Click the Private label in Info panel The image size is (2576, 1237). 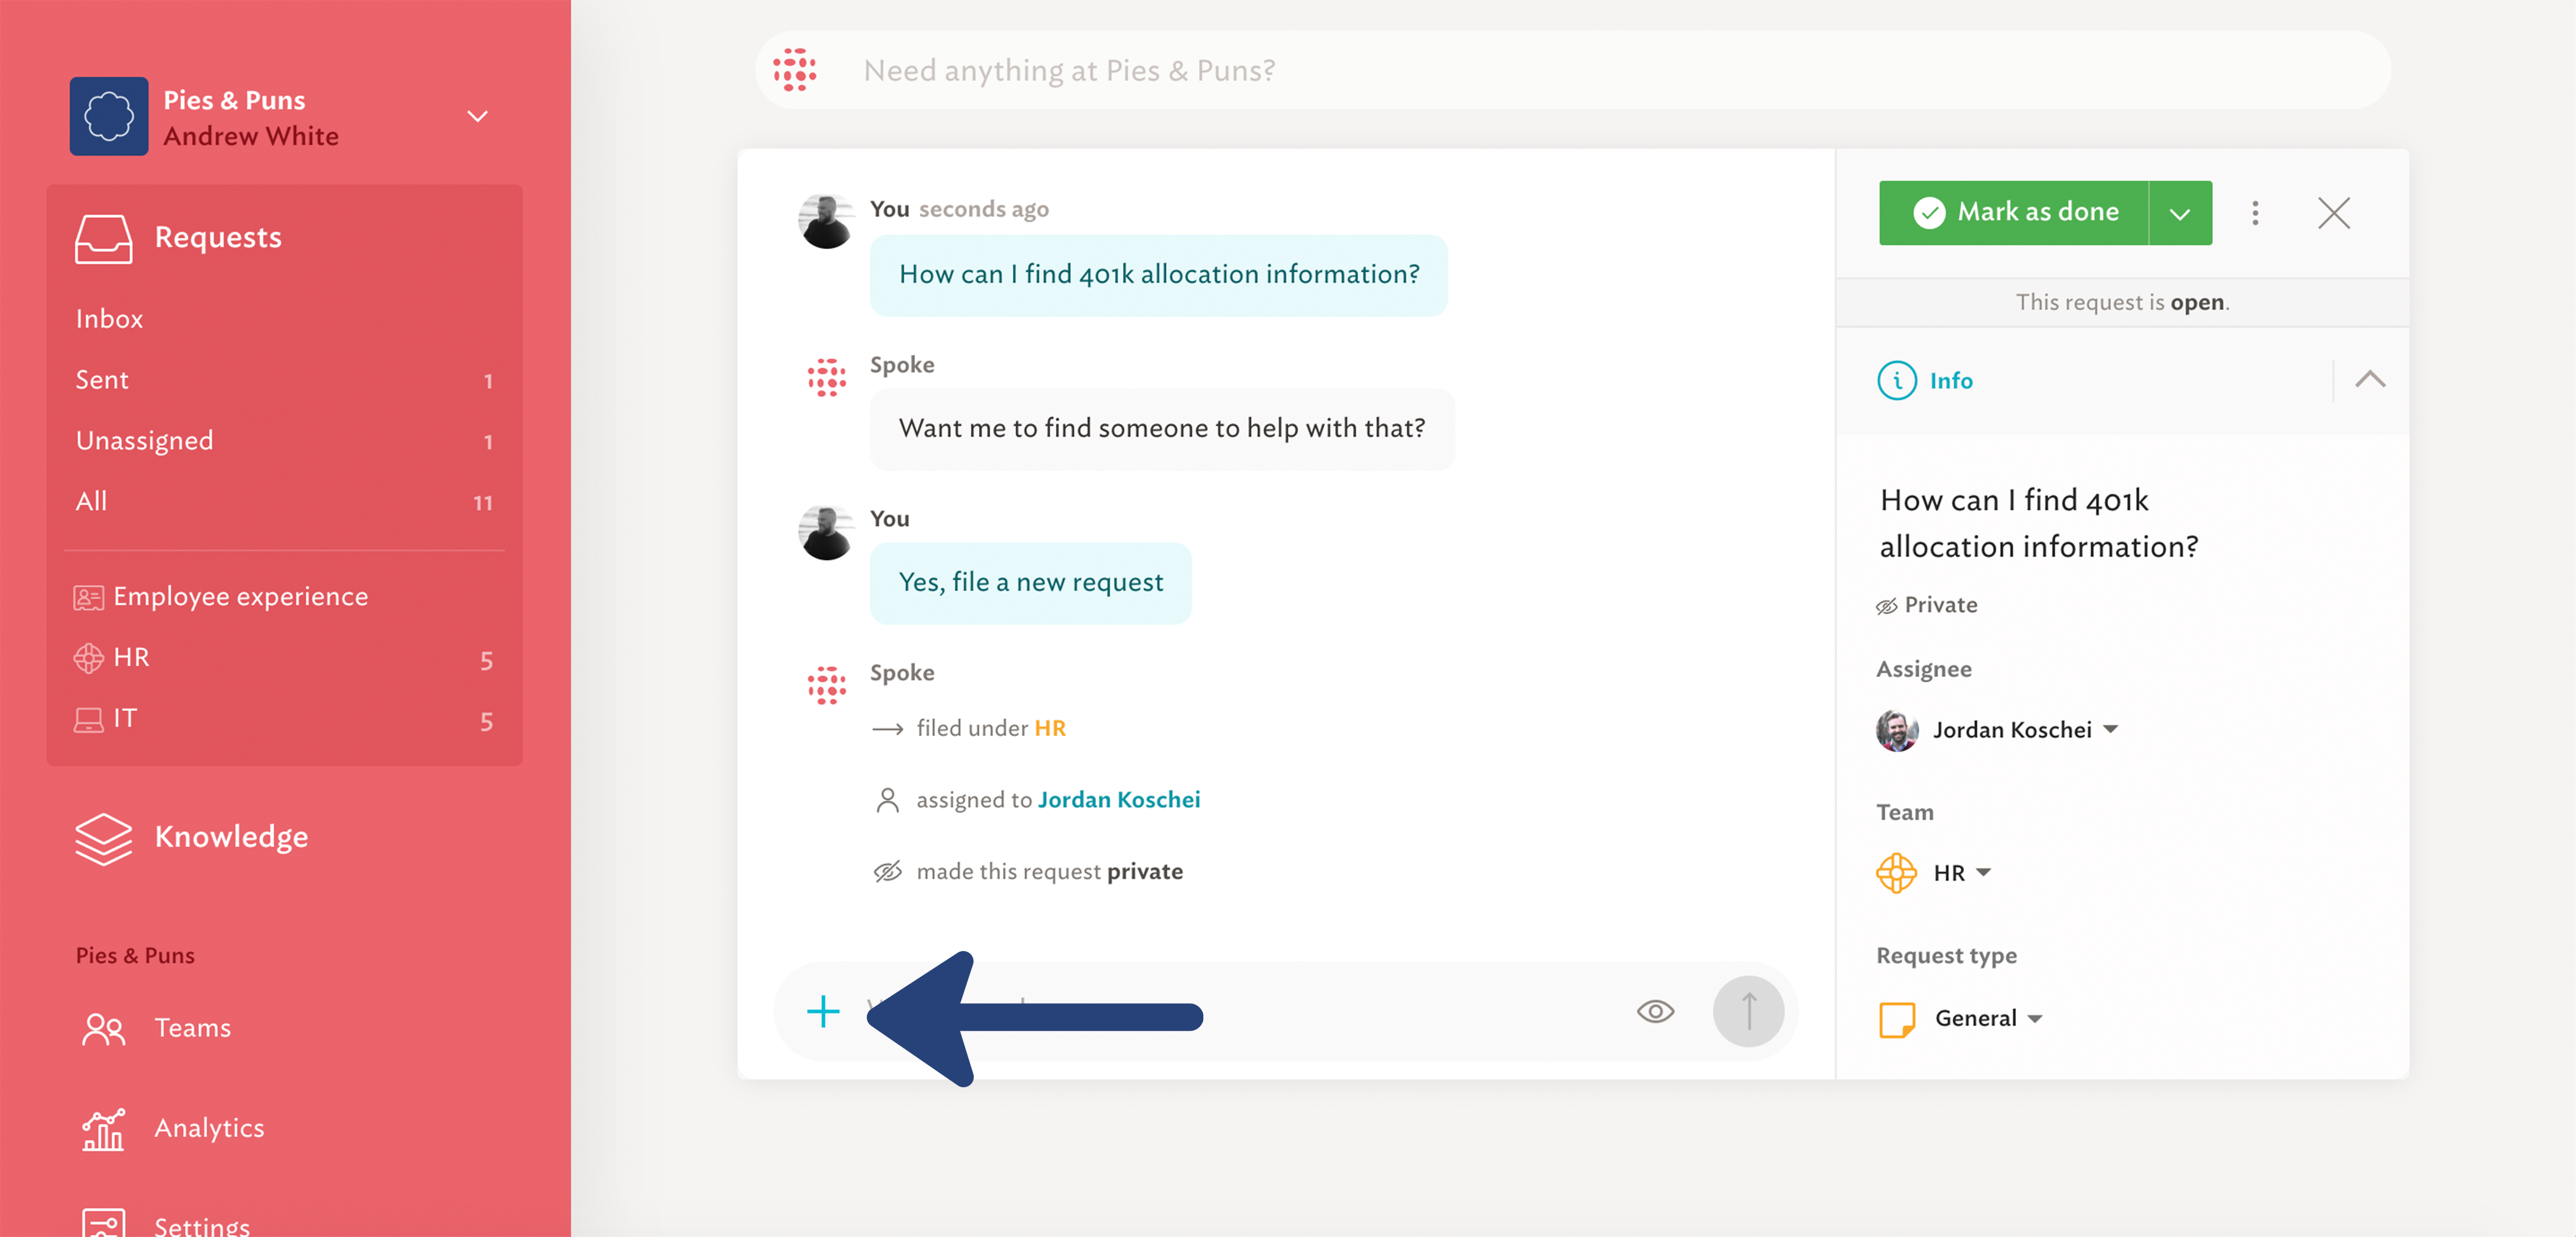point(1927,605)
